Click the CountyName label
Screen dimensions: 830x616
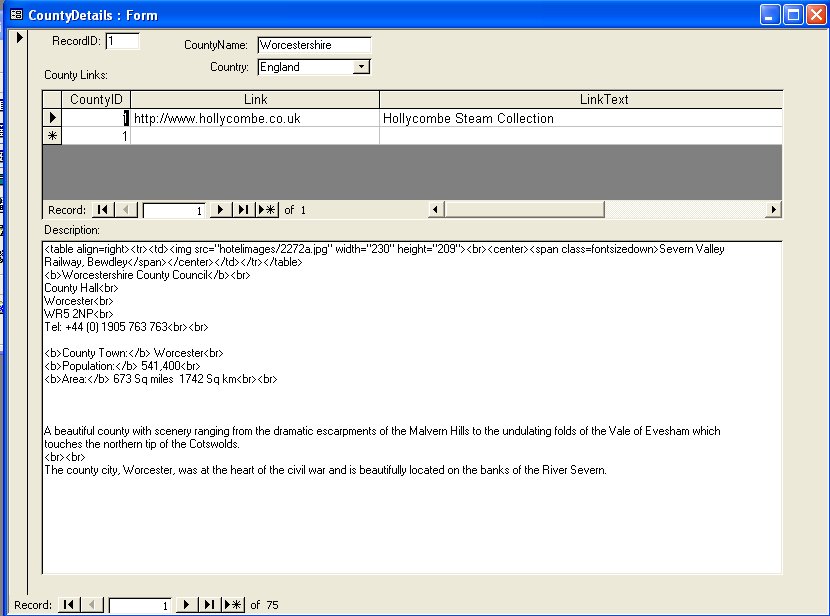pyautogui.click(x=216, y=45)
